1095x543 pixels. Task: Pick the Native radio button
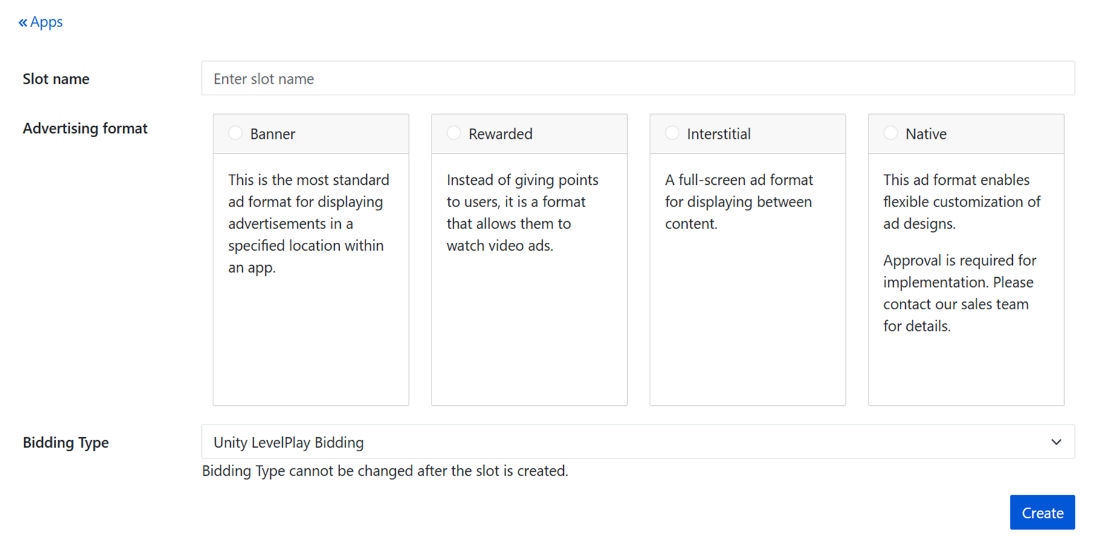point(891,133)
